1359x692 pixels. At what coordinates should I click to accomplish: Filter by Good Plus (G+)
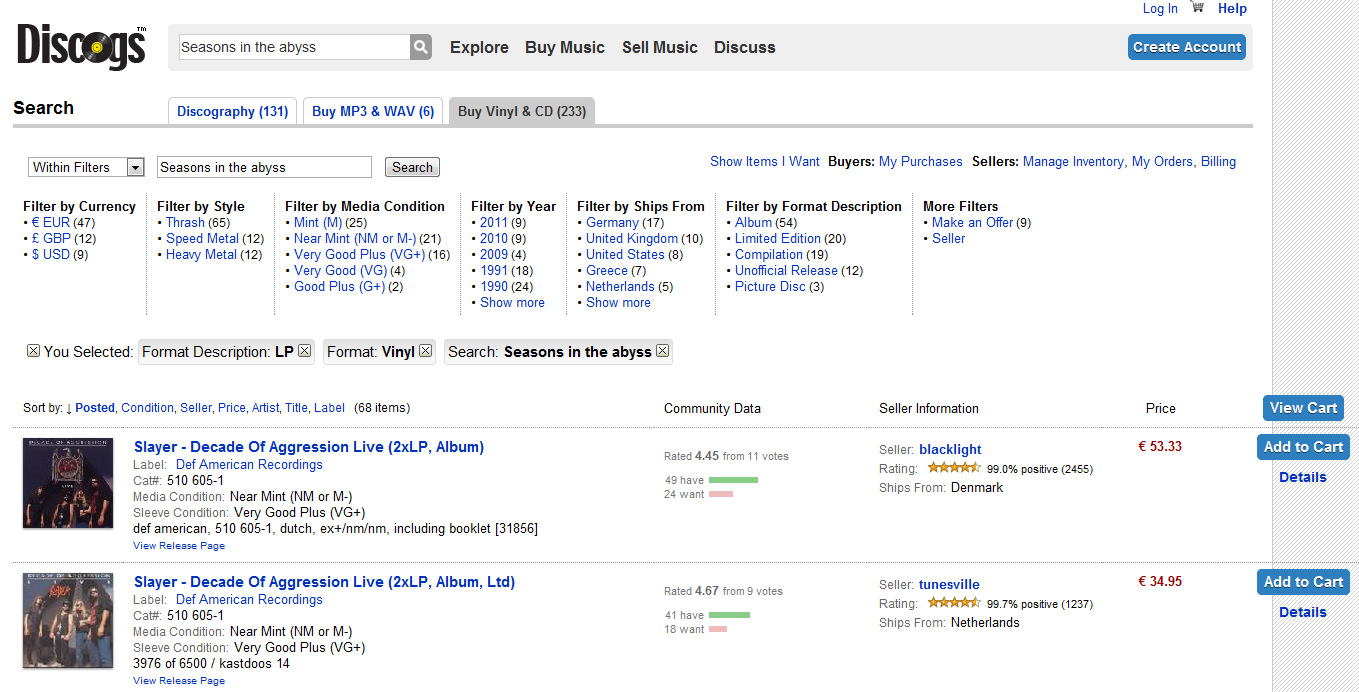(339, 286)
